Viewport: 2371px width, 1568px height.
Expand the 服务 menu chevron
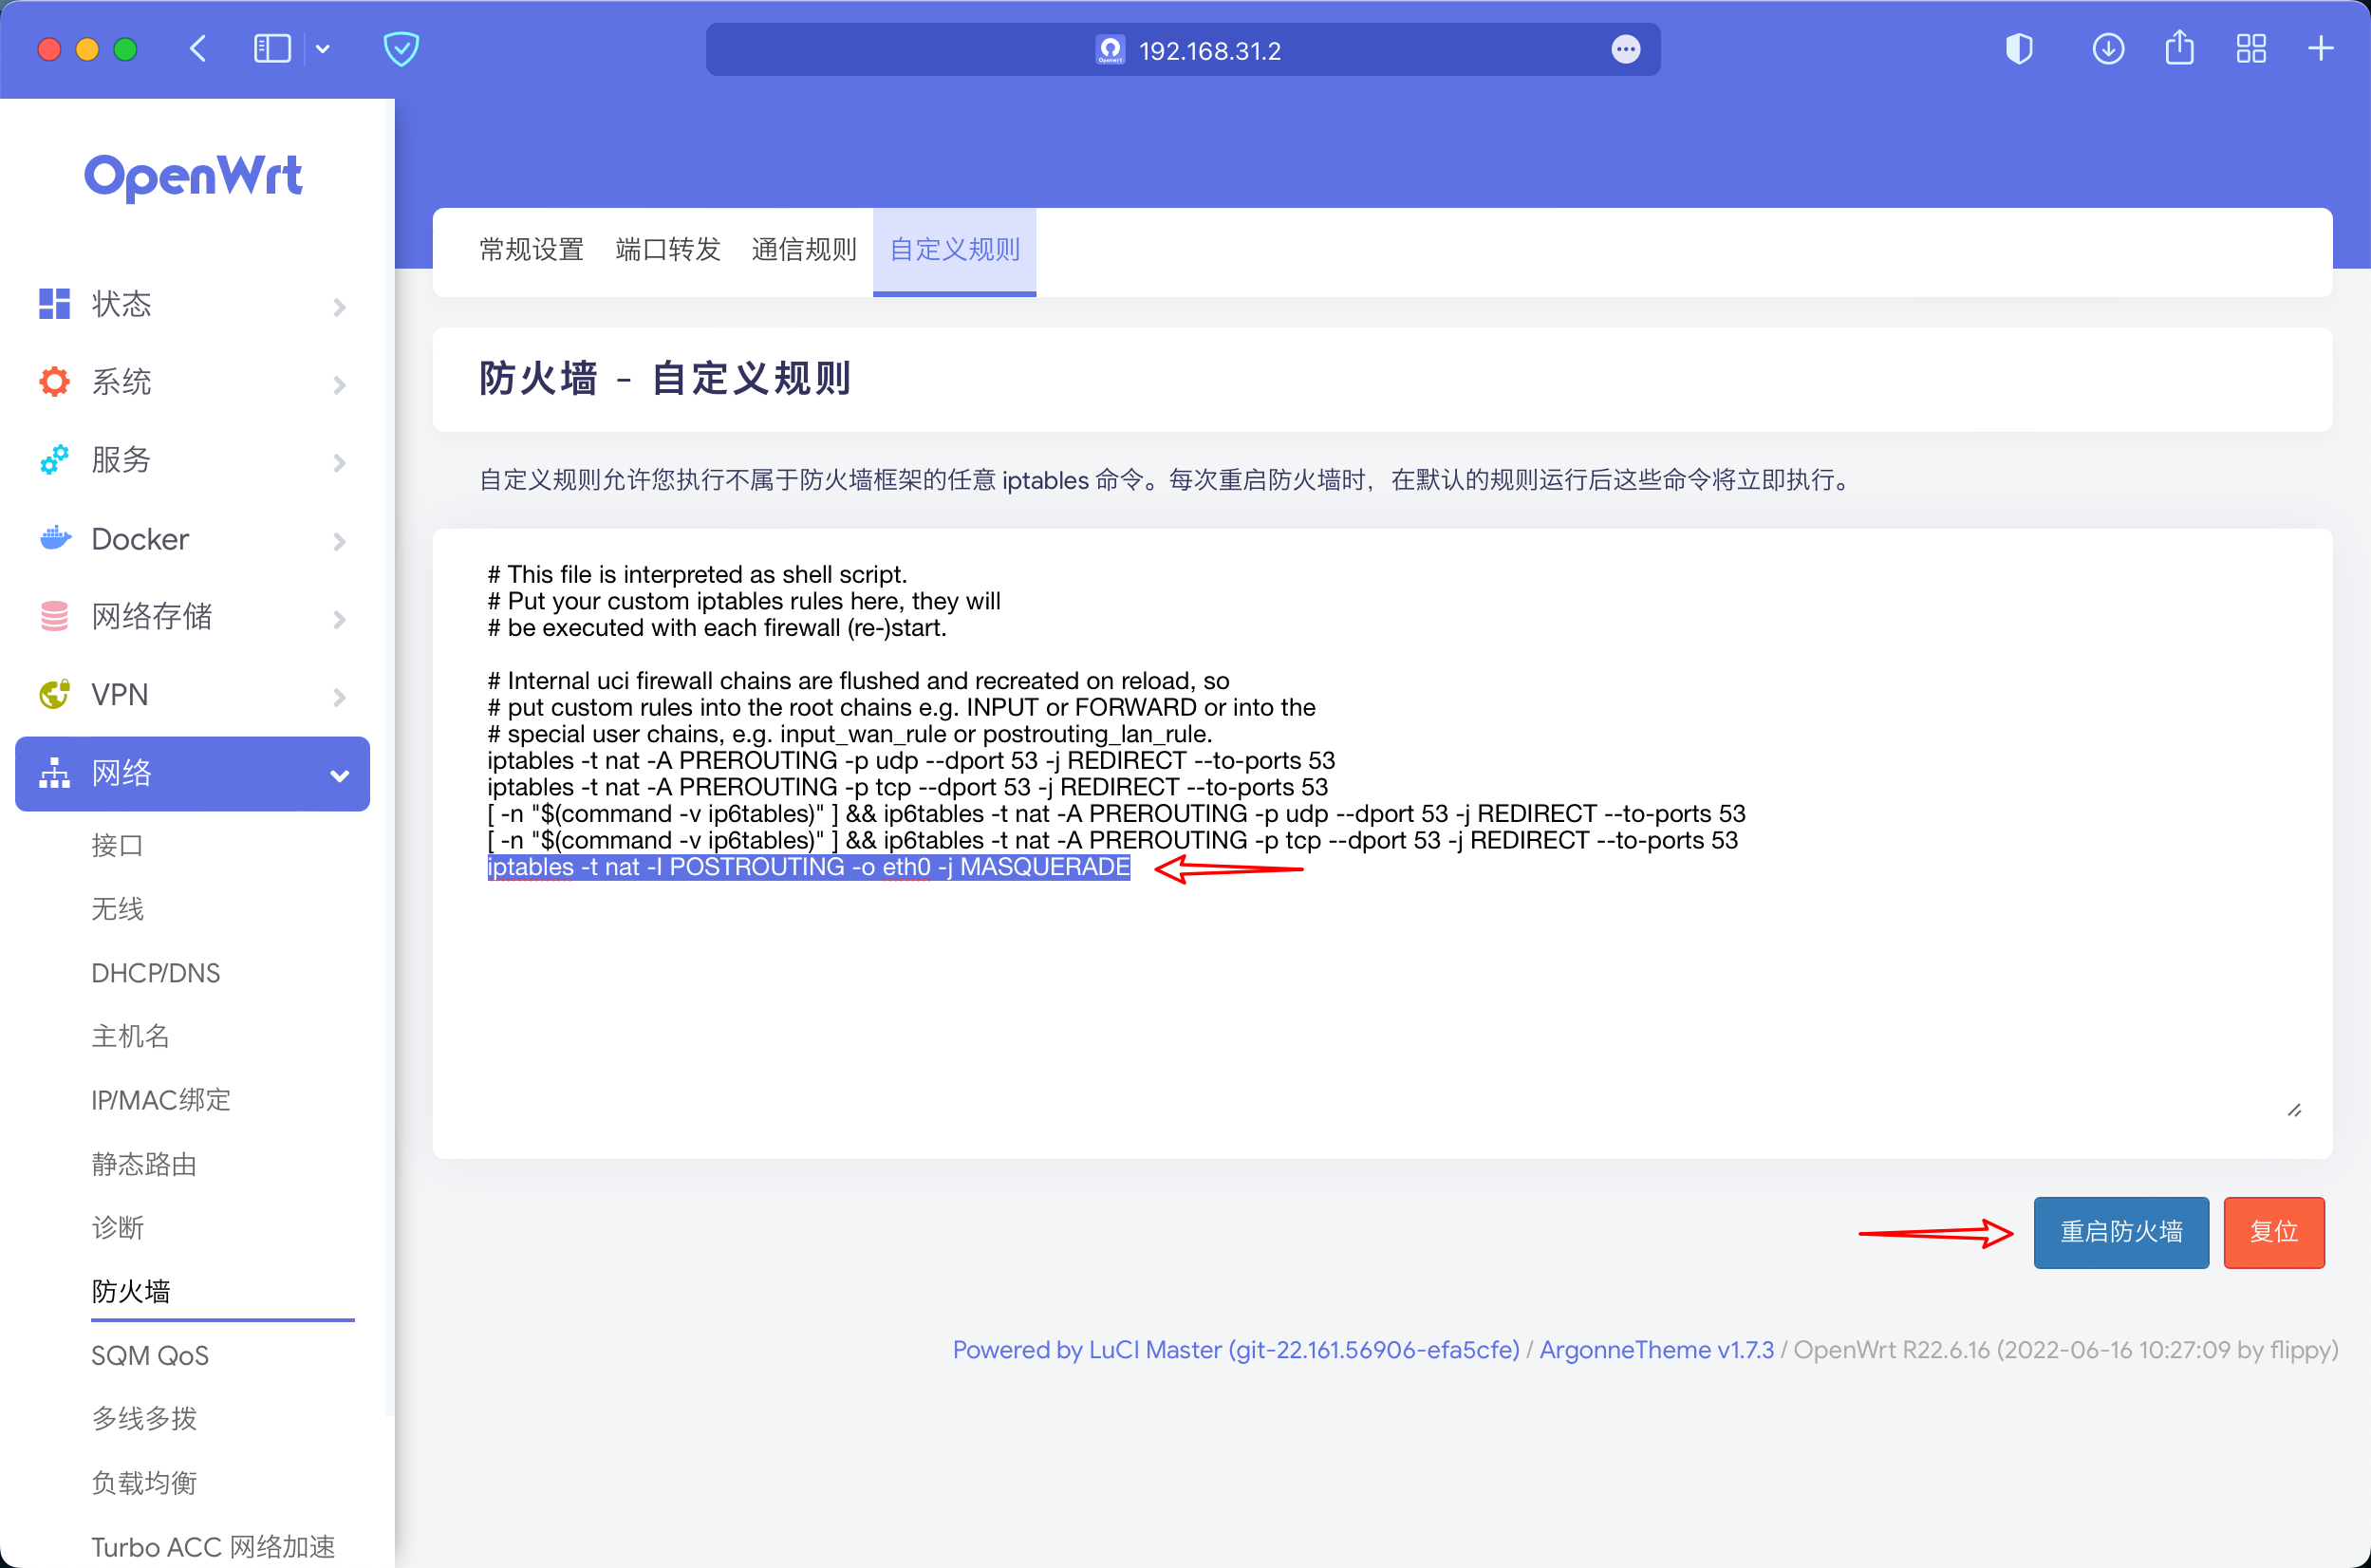point(339,462)
